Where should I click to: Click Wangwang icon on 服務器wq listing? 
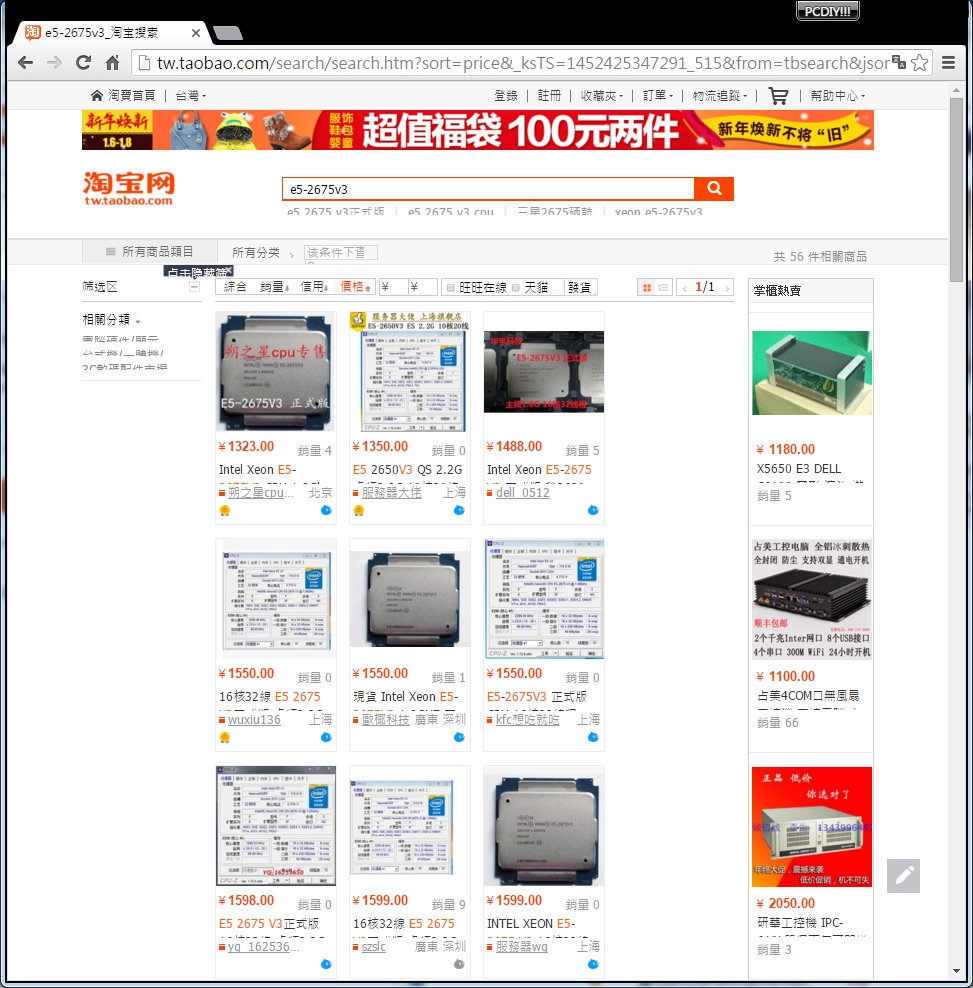pyautogui.click(x=593, y=964)
